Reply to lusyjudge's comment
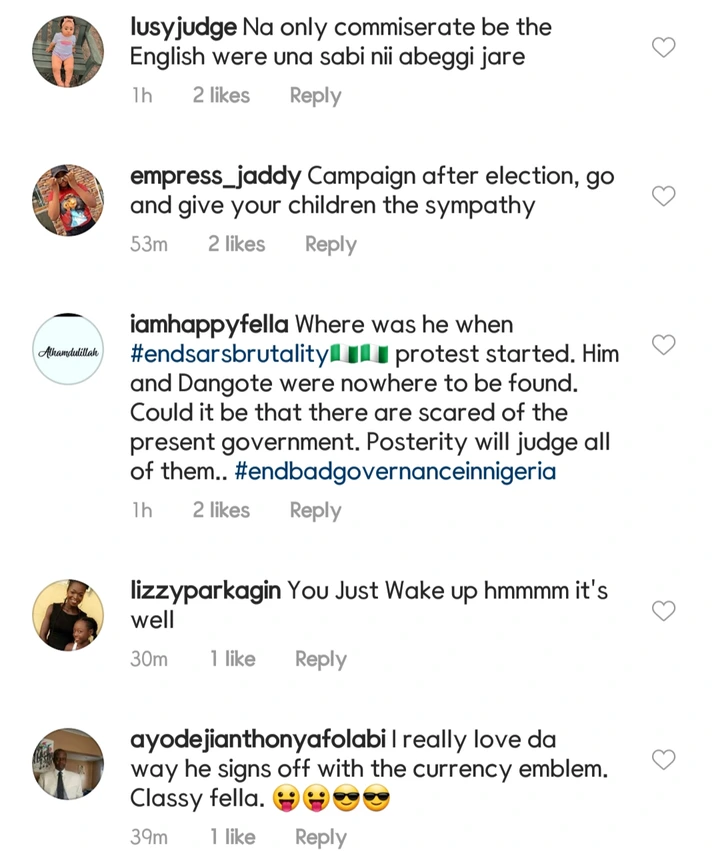 pyautogui.click(x=315, y=96)
